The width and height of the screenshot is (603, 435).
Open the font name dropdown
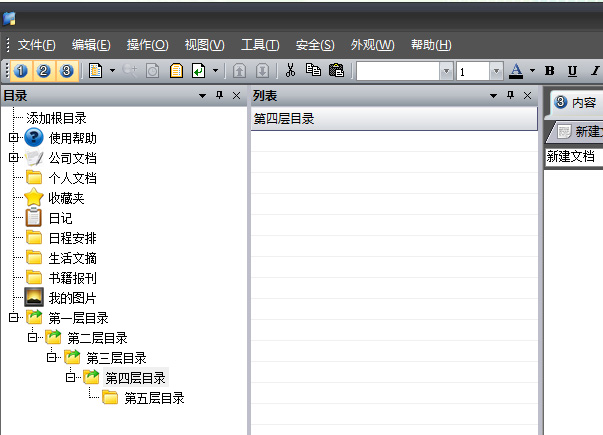pyautogui.click(x=447, y=71)
